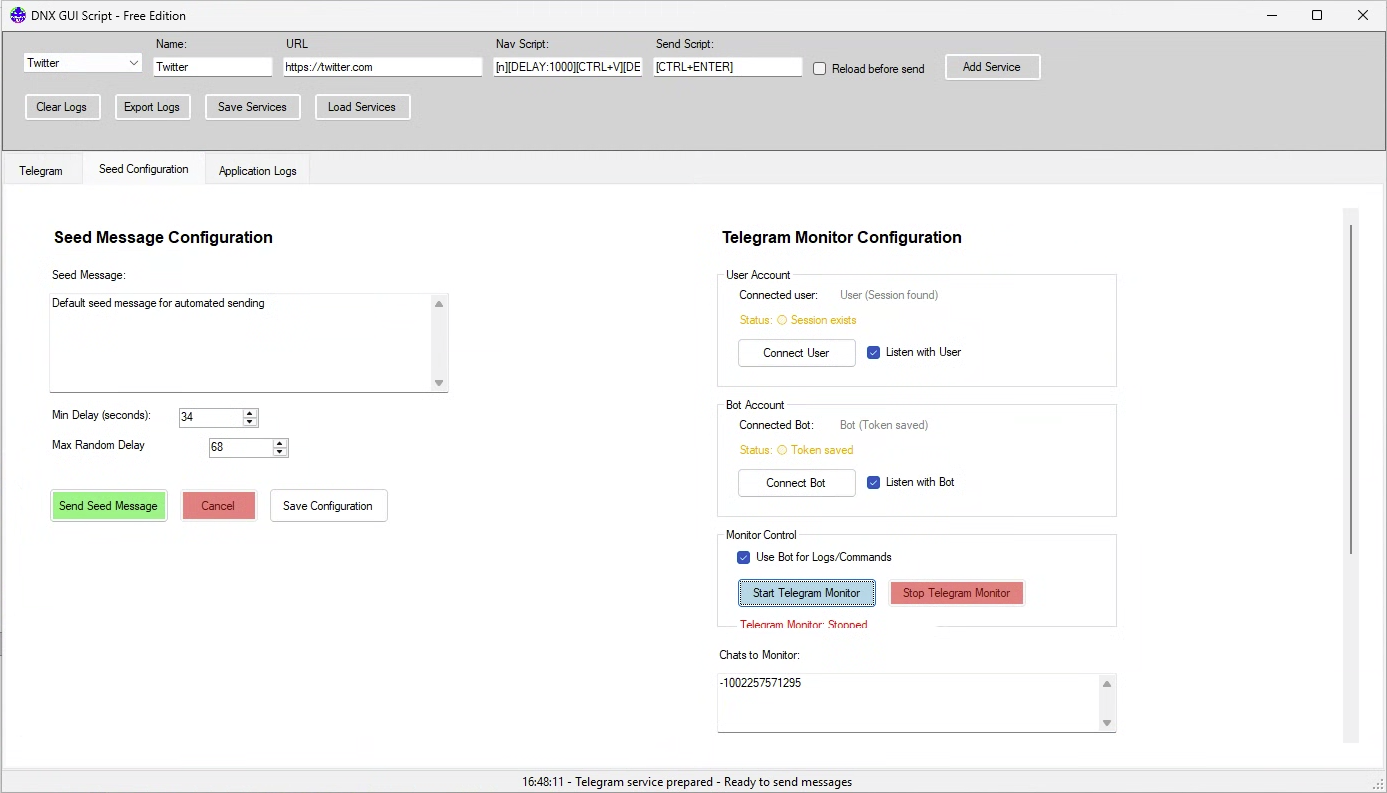Image resolution: width=1387 pixels, height=793 pixels.
Task: Minimize the DNX GUI Script window
Action: (1272, 15)
